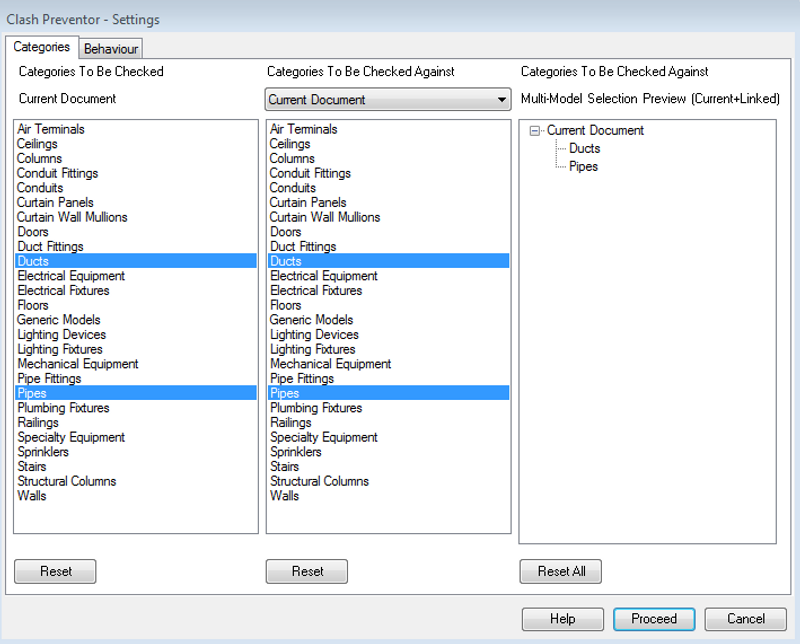Switch to the Behaviour tab
800x644 pixels.
tap(111, 49)
